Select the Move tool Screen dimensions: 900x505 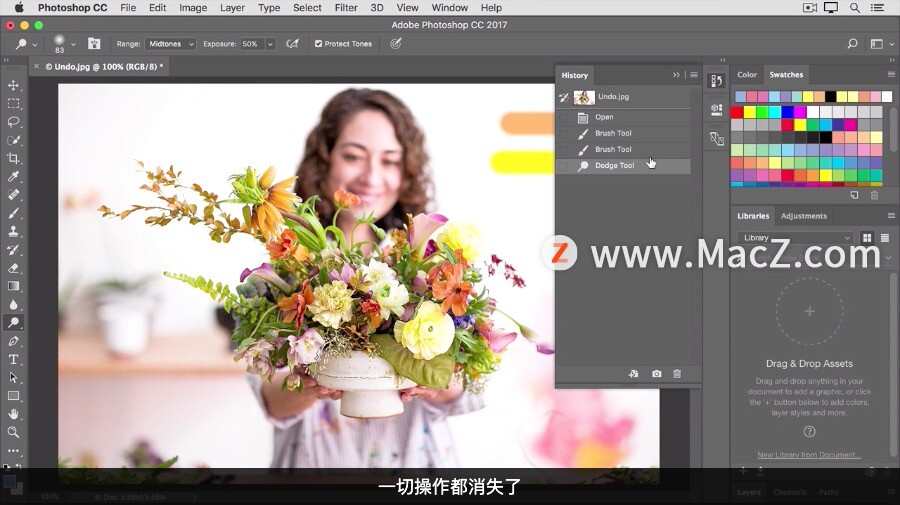13,85
